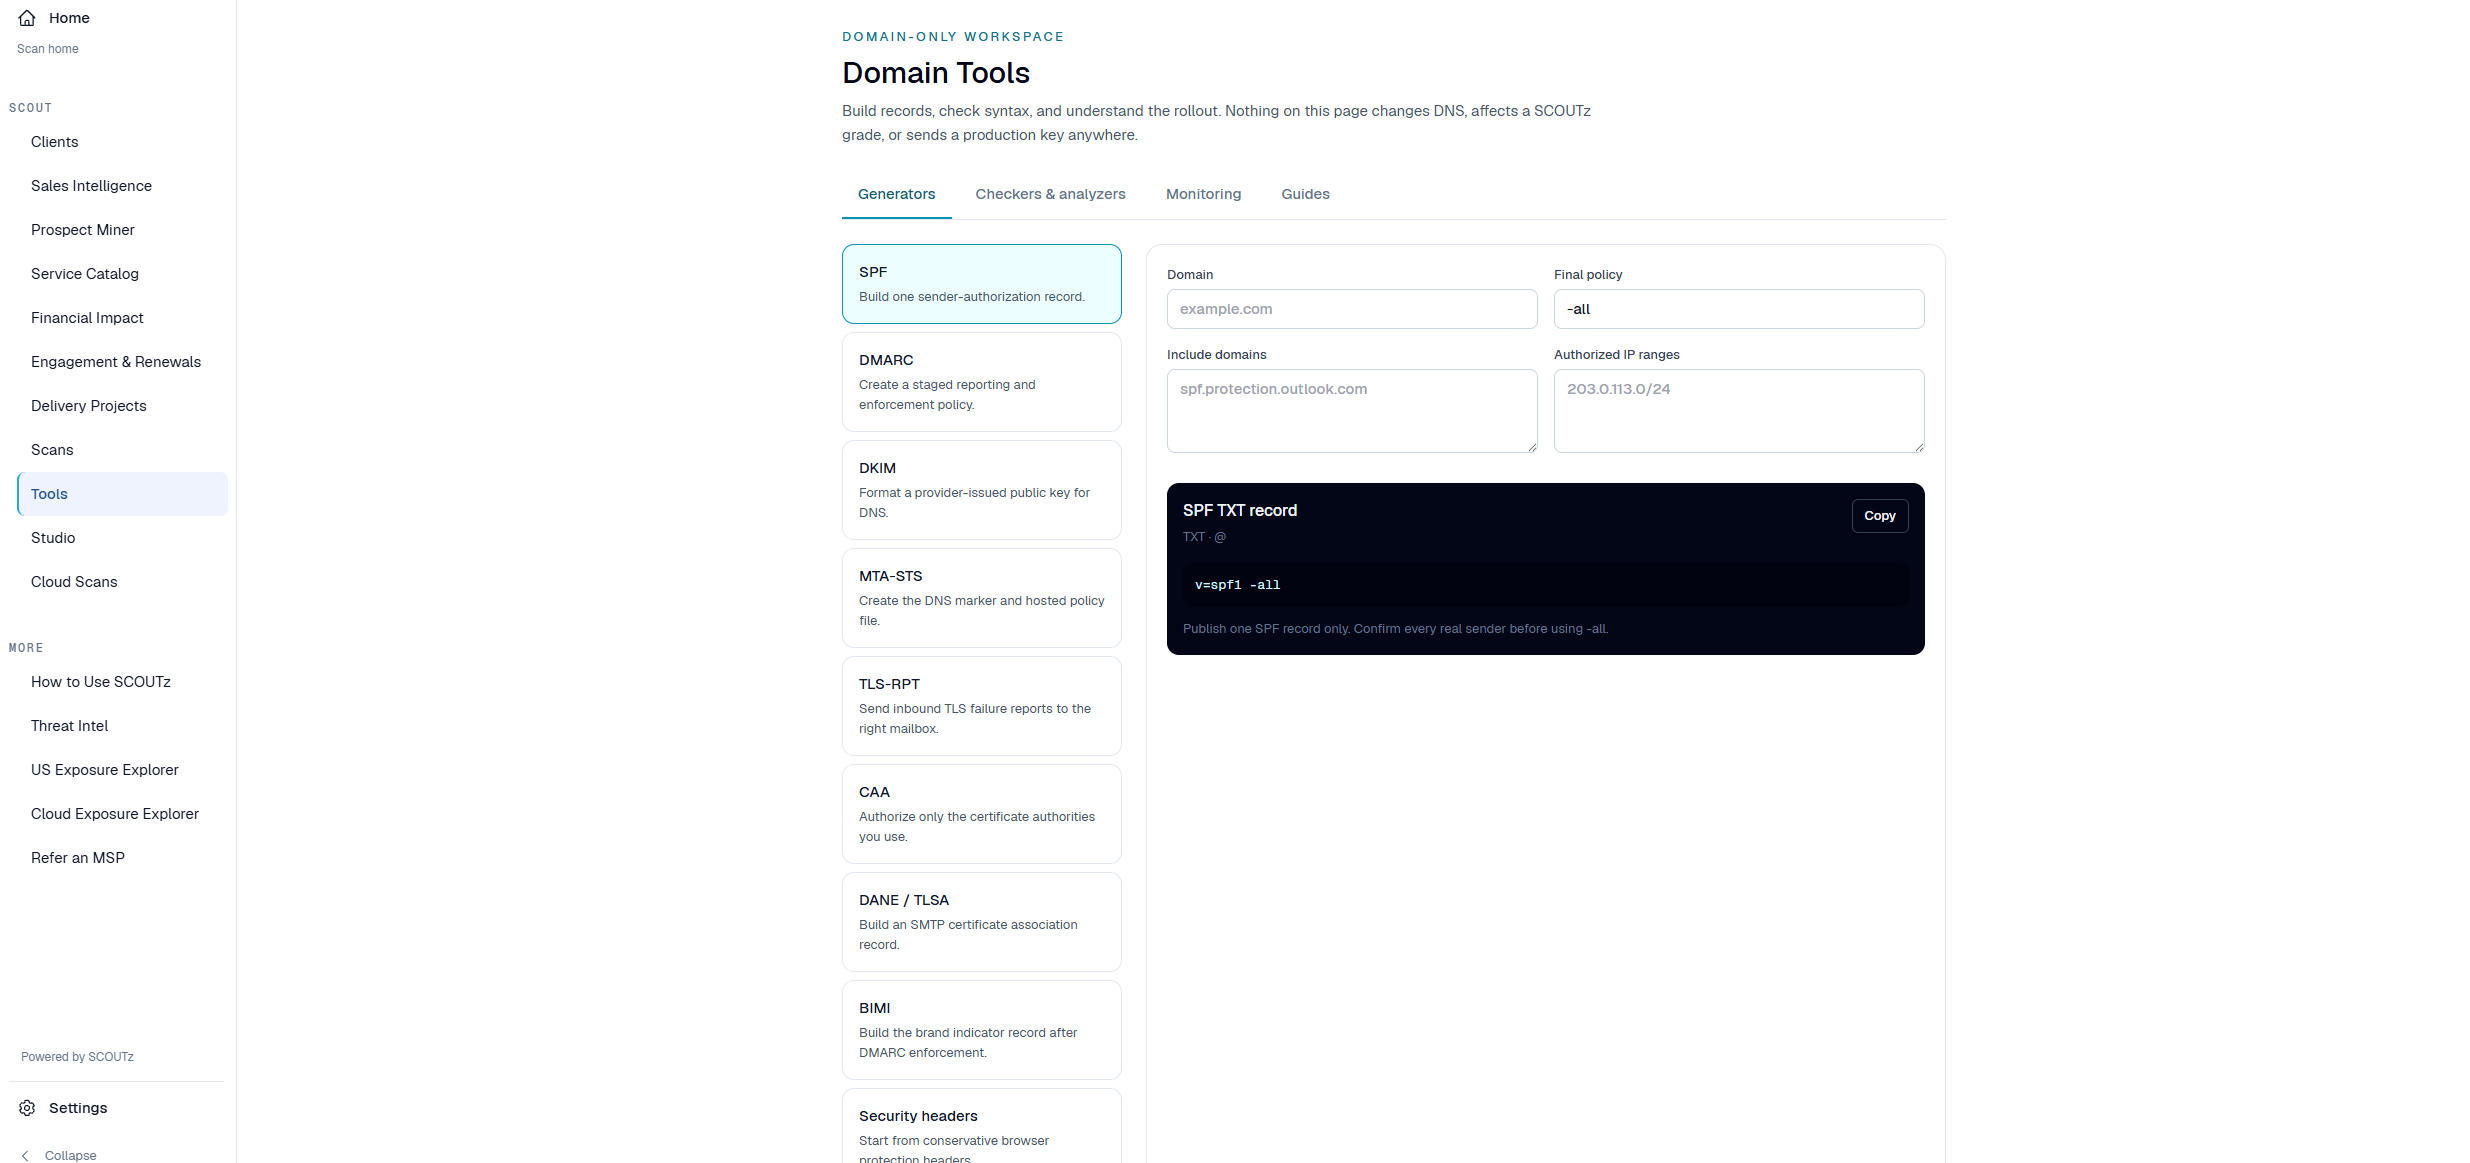Open the Monitoring tab

1203,194
